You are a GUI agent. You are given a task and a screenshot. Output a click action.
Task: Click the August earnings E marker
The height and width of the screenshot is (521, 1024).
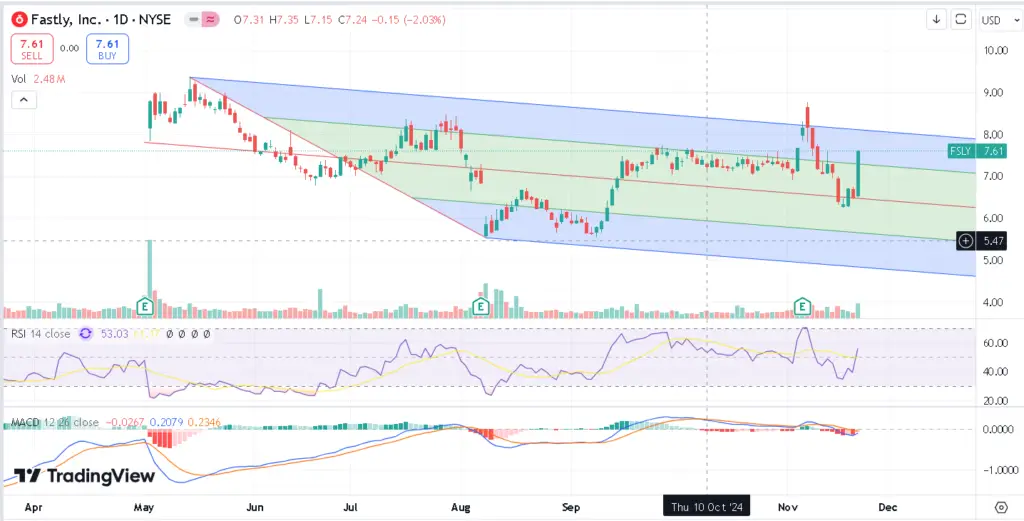point(481,306)
